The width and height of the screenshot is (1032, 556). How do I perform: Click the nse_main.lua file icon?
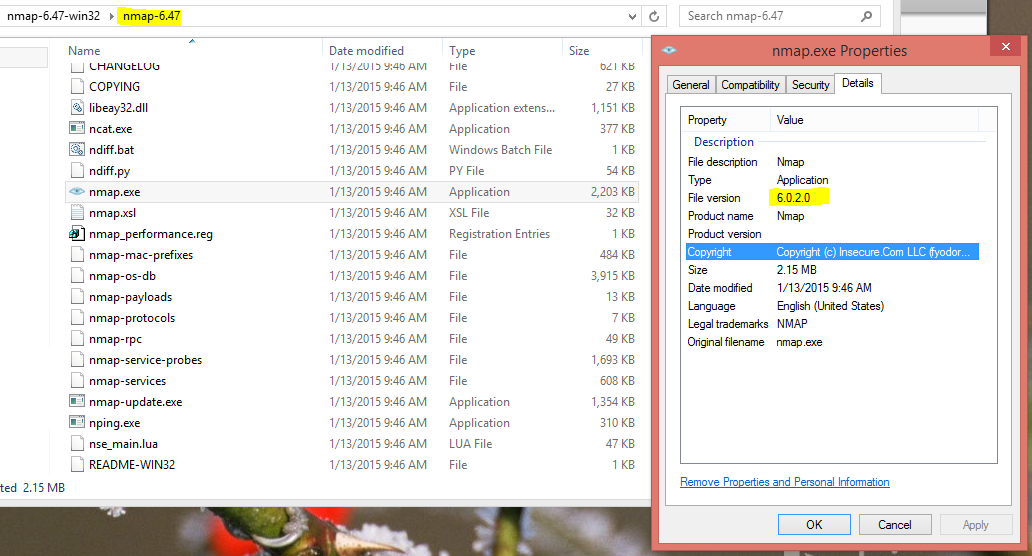click(x=77, y=444)
